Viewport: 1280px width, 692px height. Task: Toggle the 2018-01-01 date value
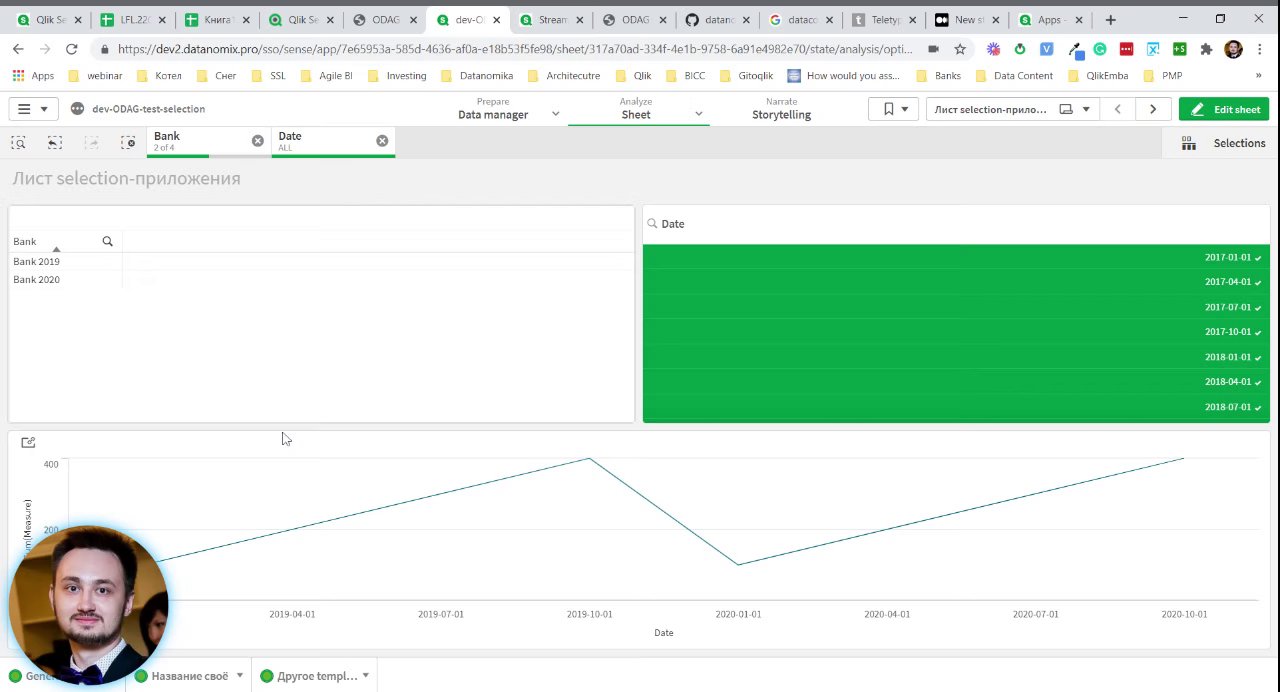point(956,357)
